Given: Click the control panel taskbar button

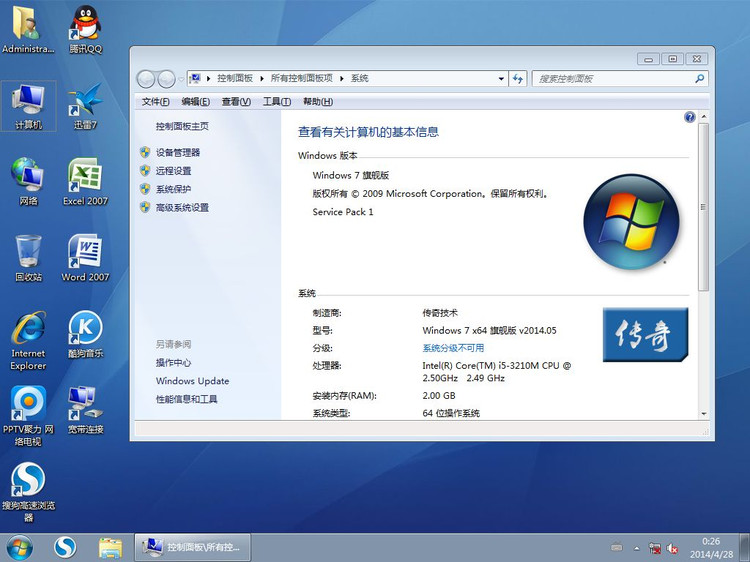Looking at the screenshot, I should [x=192, y=548].
